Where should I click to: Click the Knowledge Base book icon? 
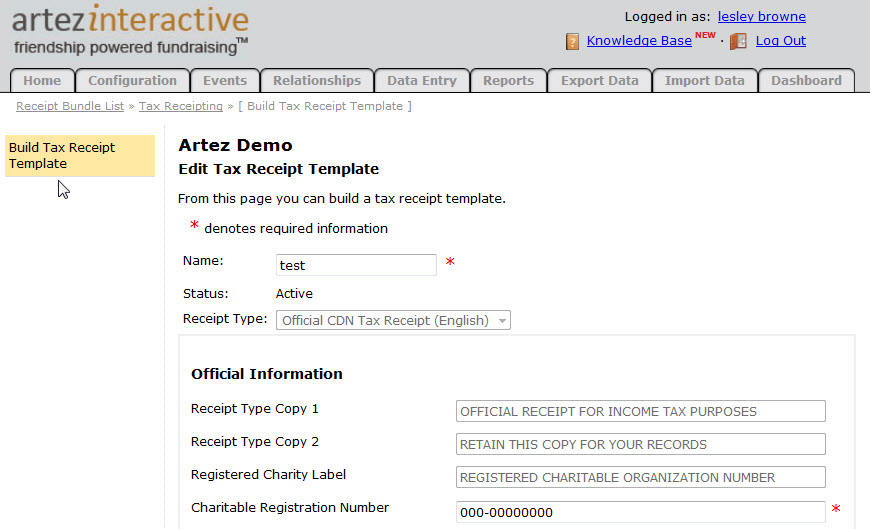click(573, 41)
